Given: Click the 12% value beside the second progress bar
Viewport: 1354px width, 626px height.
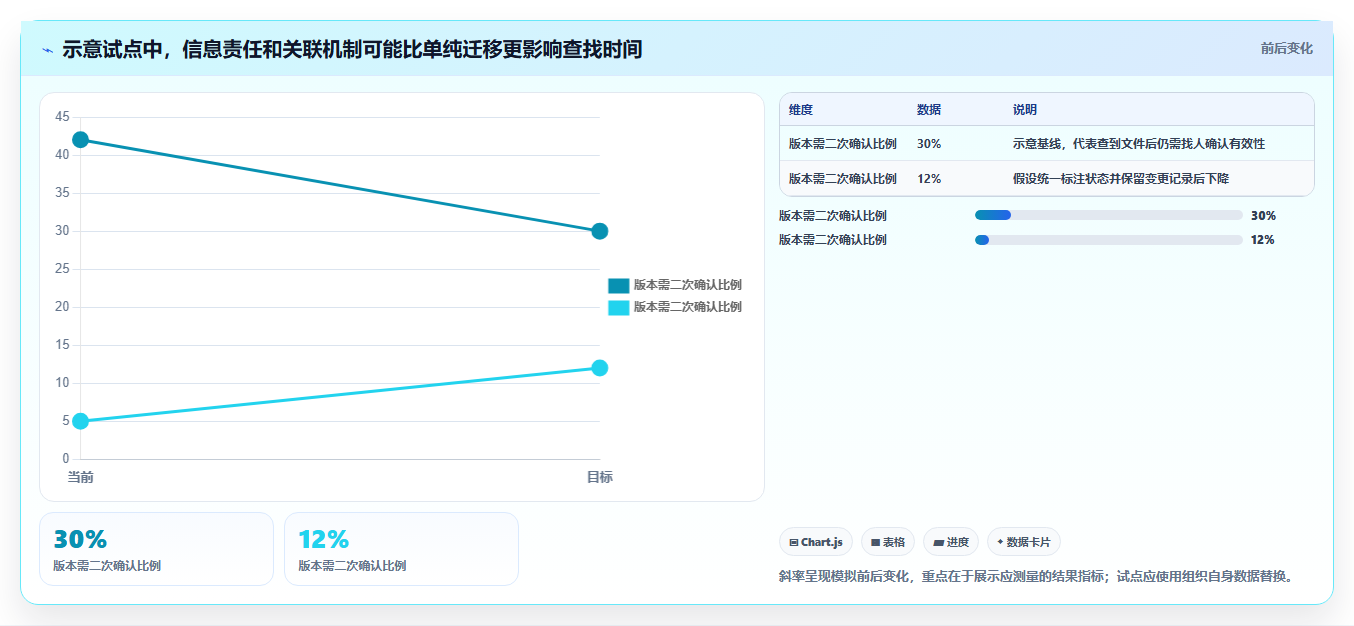Looking at the screenshot, I should 1263,240.
